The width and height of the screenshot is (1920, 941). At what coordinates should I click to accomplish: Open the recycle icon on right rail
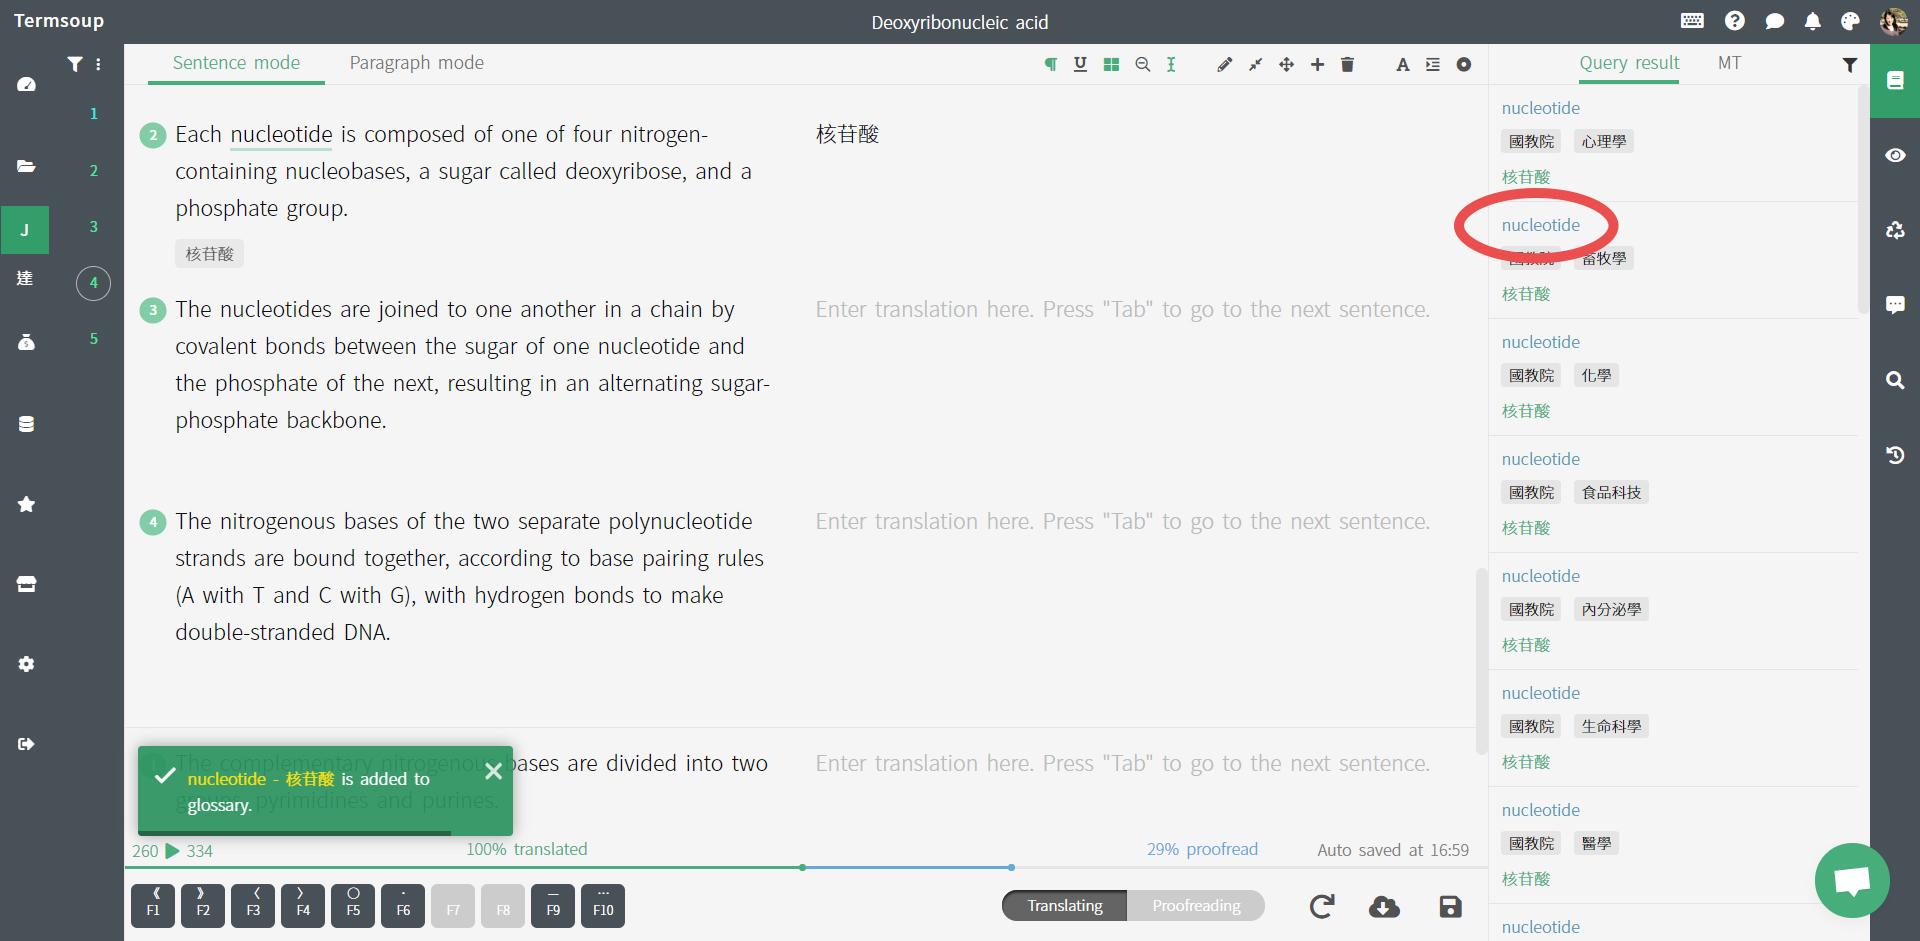(1895, 230)
